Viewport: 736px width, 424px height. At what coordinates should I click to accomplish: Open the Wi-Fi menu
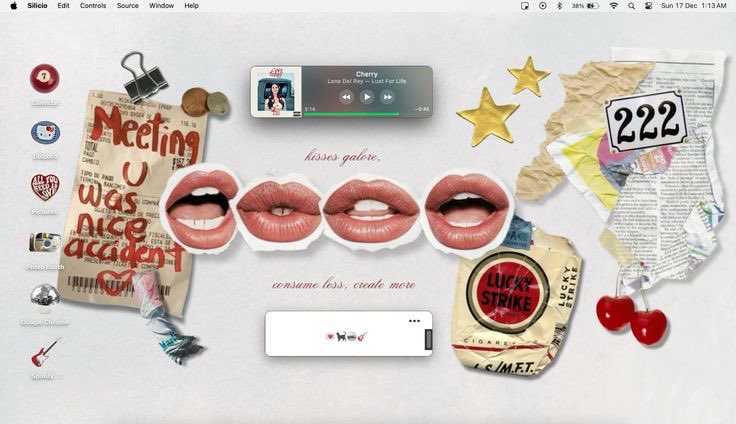pos(613,6)
